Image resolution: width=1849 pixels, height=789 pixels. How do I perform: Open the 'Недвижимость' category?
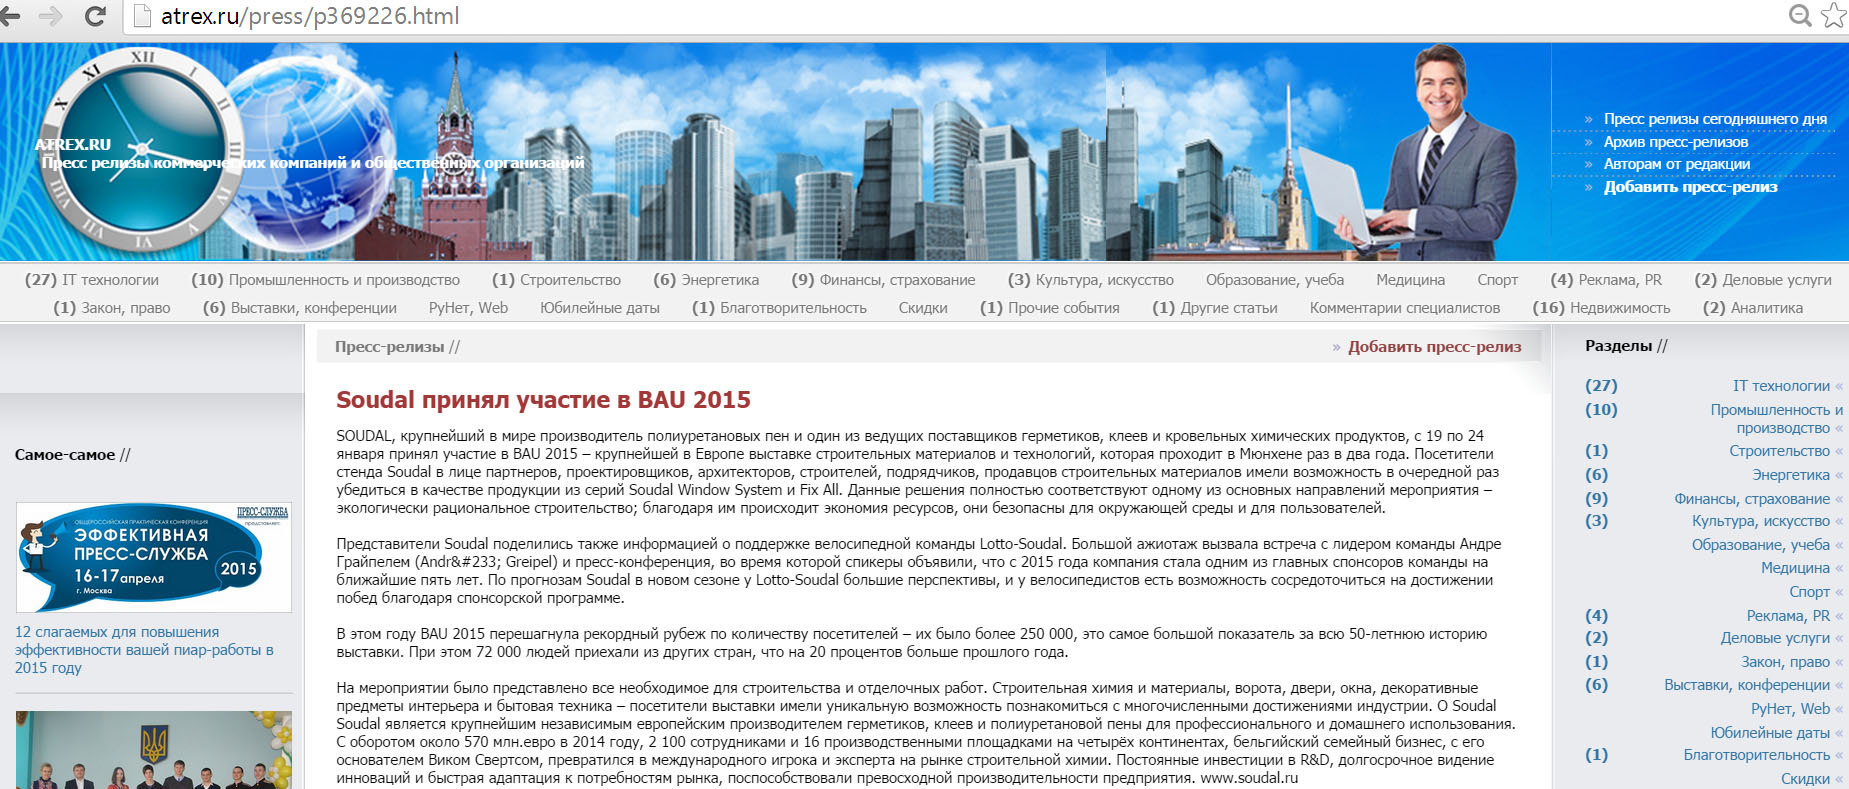coord(1620,308)
